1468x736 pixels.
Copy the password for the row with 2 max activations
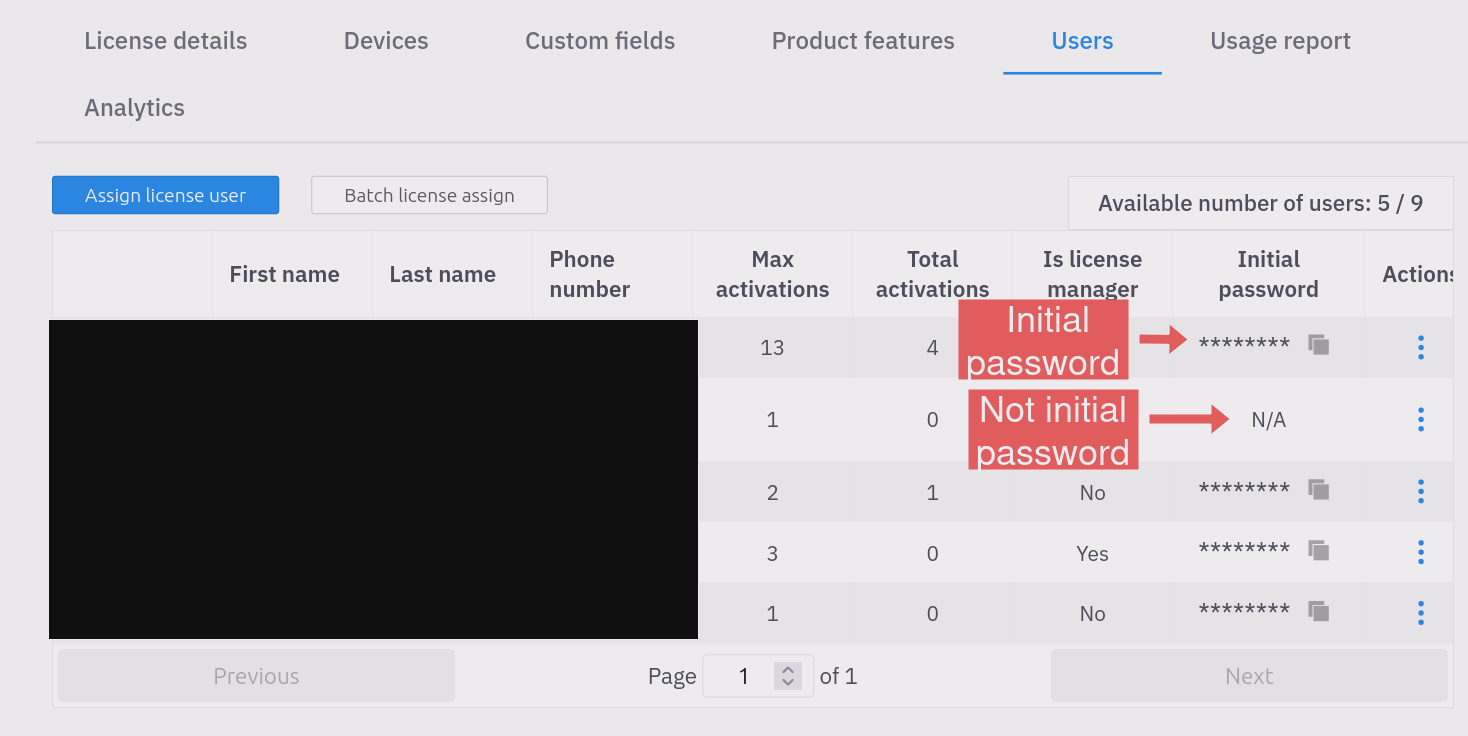tap(1318, 489)
